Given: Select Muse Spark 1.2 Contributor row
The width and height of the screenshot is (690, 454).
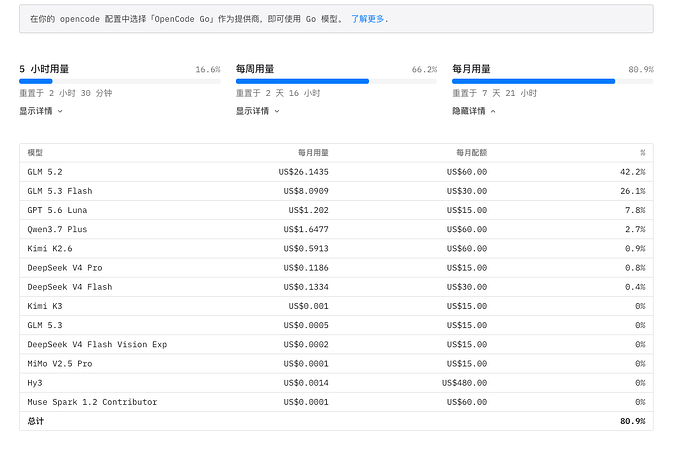Looking at the screenshot, I should pos(92,402).
